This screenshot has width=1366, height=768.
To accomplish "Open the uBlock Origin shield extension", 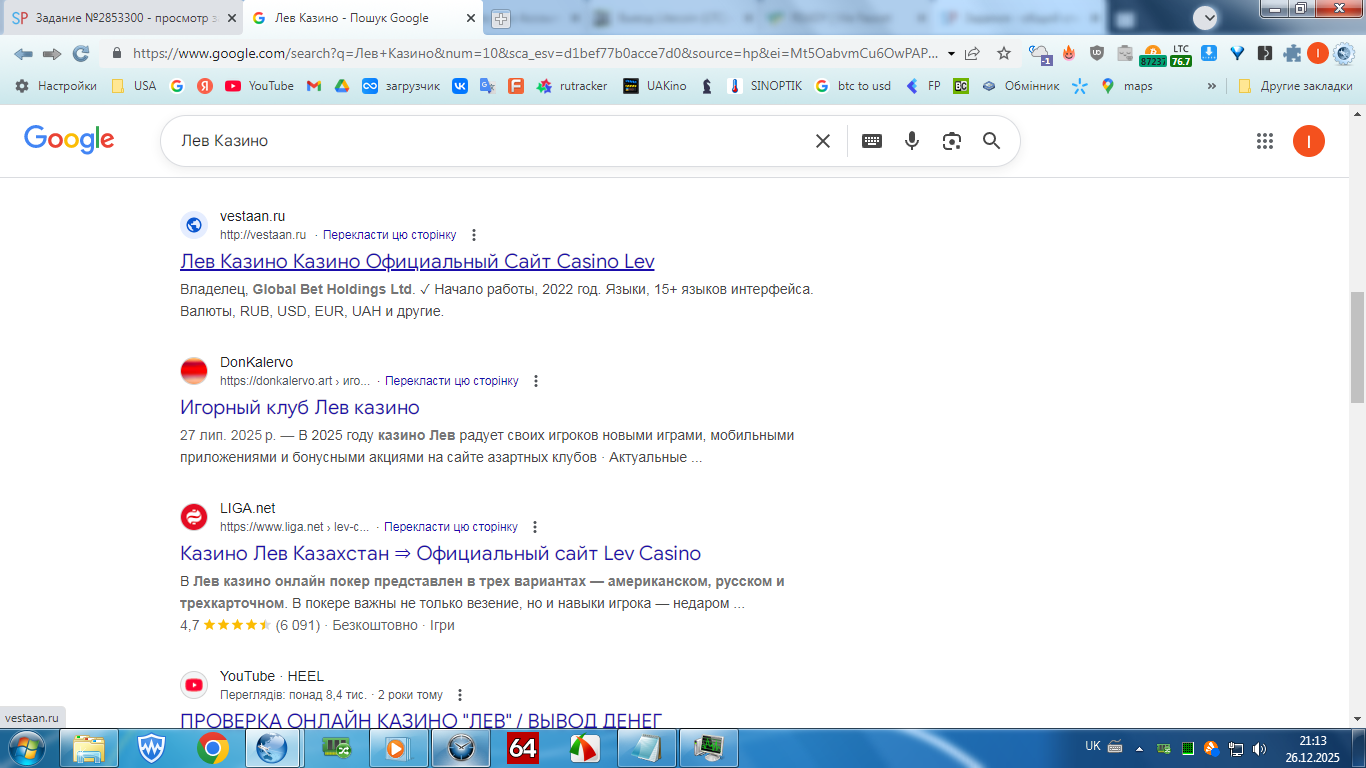I will tap(1097, 54).
